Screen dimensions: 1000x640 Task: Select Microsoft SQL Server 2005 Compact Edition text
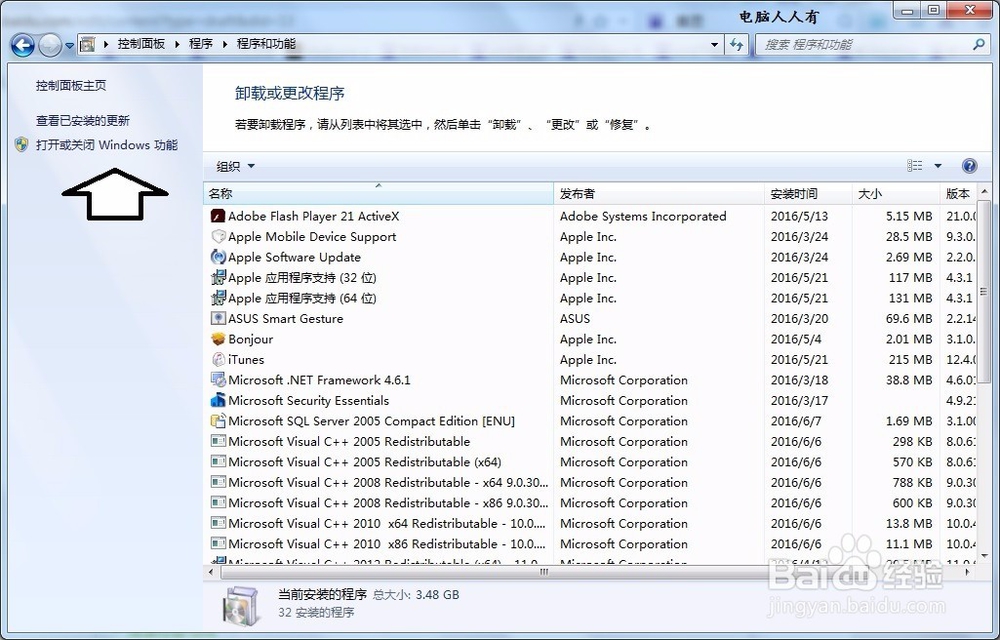tap(371, 421)
